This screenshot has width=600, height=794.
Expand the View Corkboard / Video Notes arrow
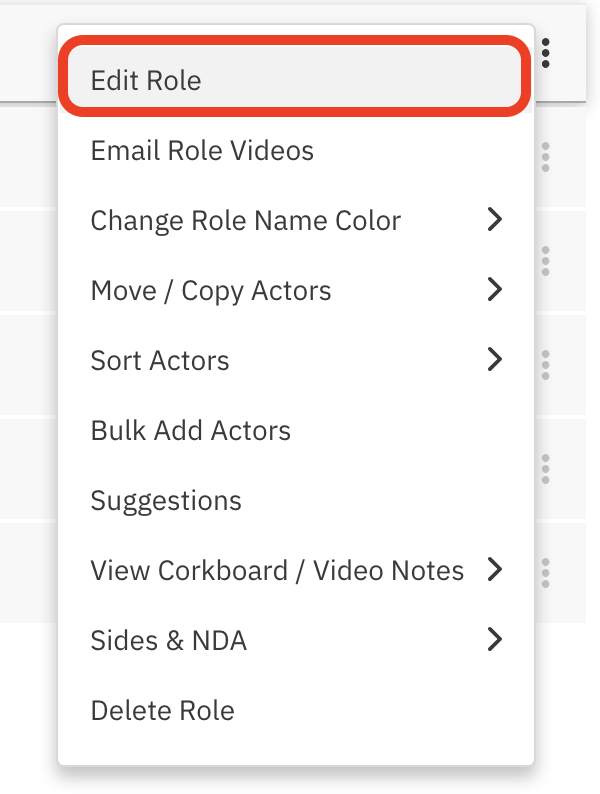point(494,570)
